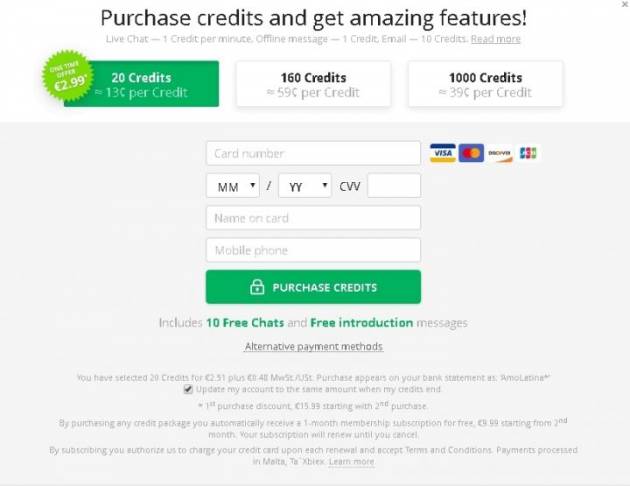The height and width of the screenshot is (486, 630).
Task: Uncheck the auto-update account checkbox
Action: pyautogui.click(x=188, y=389)
